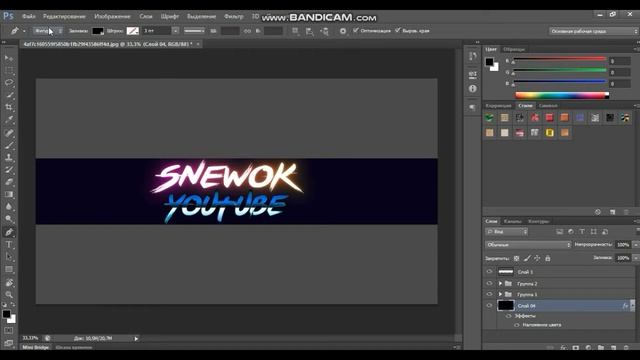Select the Horizontal Type tool
The image size is (640, 360).
pyautogui.click(x=9, y=244)
